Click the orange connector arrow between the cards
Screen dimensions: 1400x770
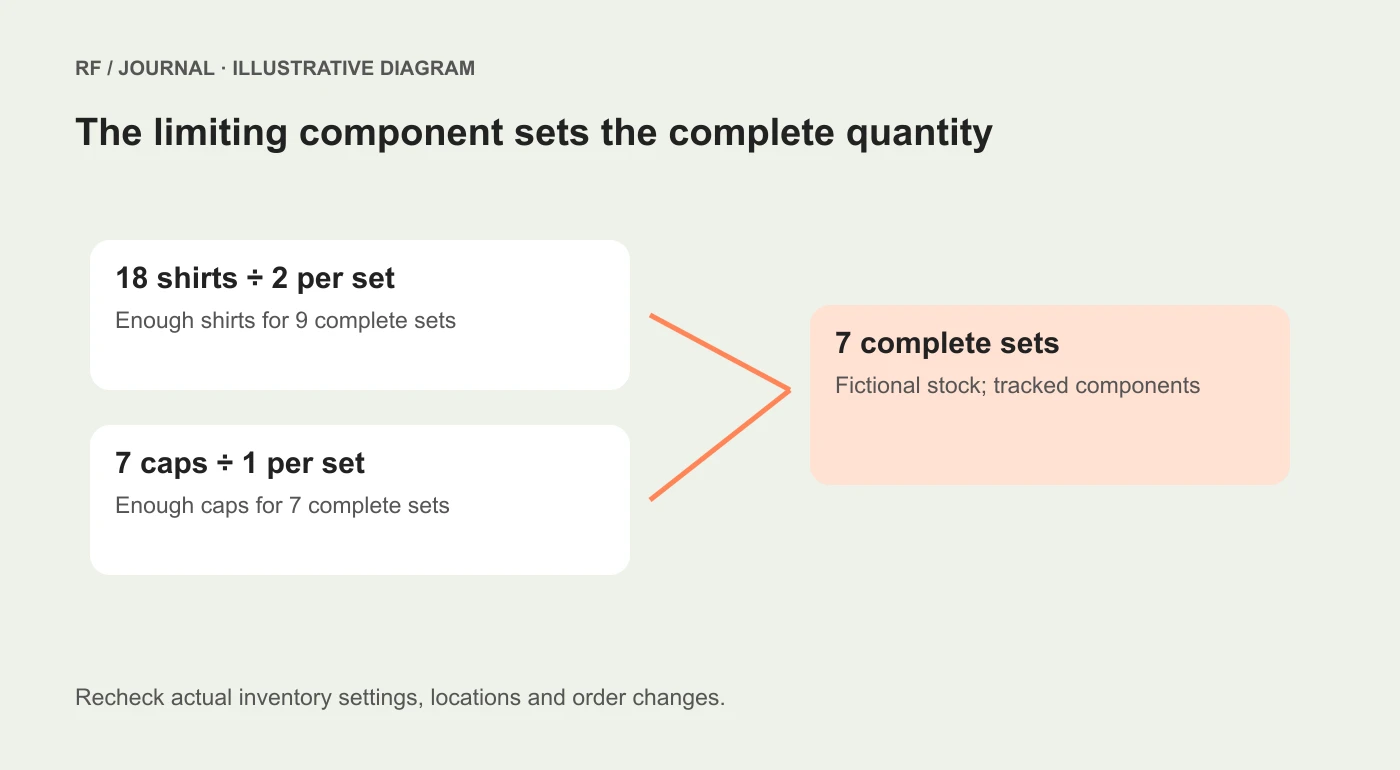pos(720,407)
